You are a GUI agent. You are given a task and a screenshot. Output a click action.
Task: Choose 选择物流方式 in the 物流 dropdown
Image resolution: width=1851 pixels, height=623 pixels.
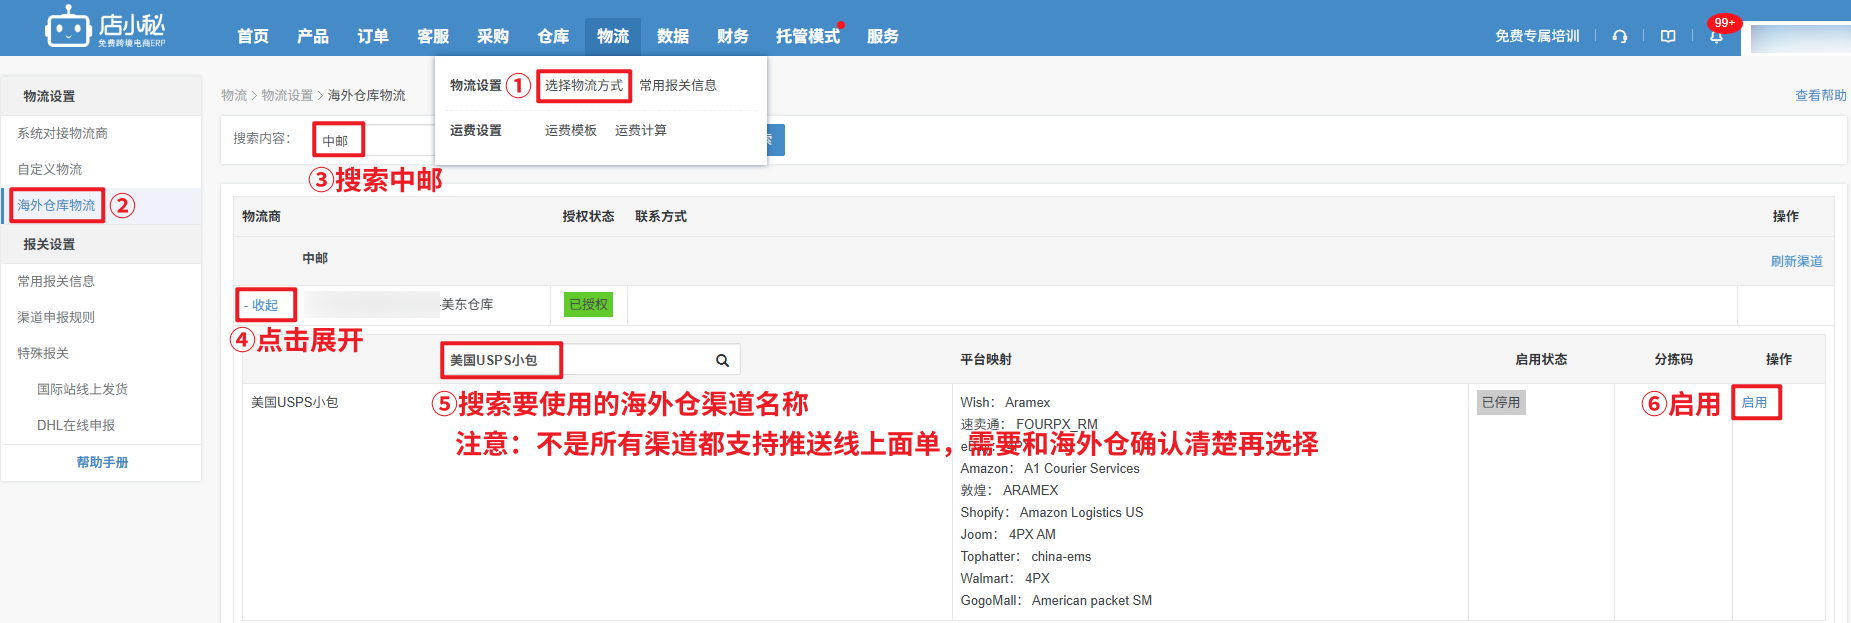[x=584, y=86]
